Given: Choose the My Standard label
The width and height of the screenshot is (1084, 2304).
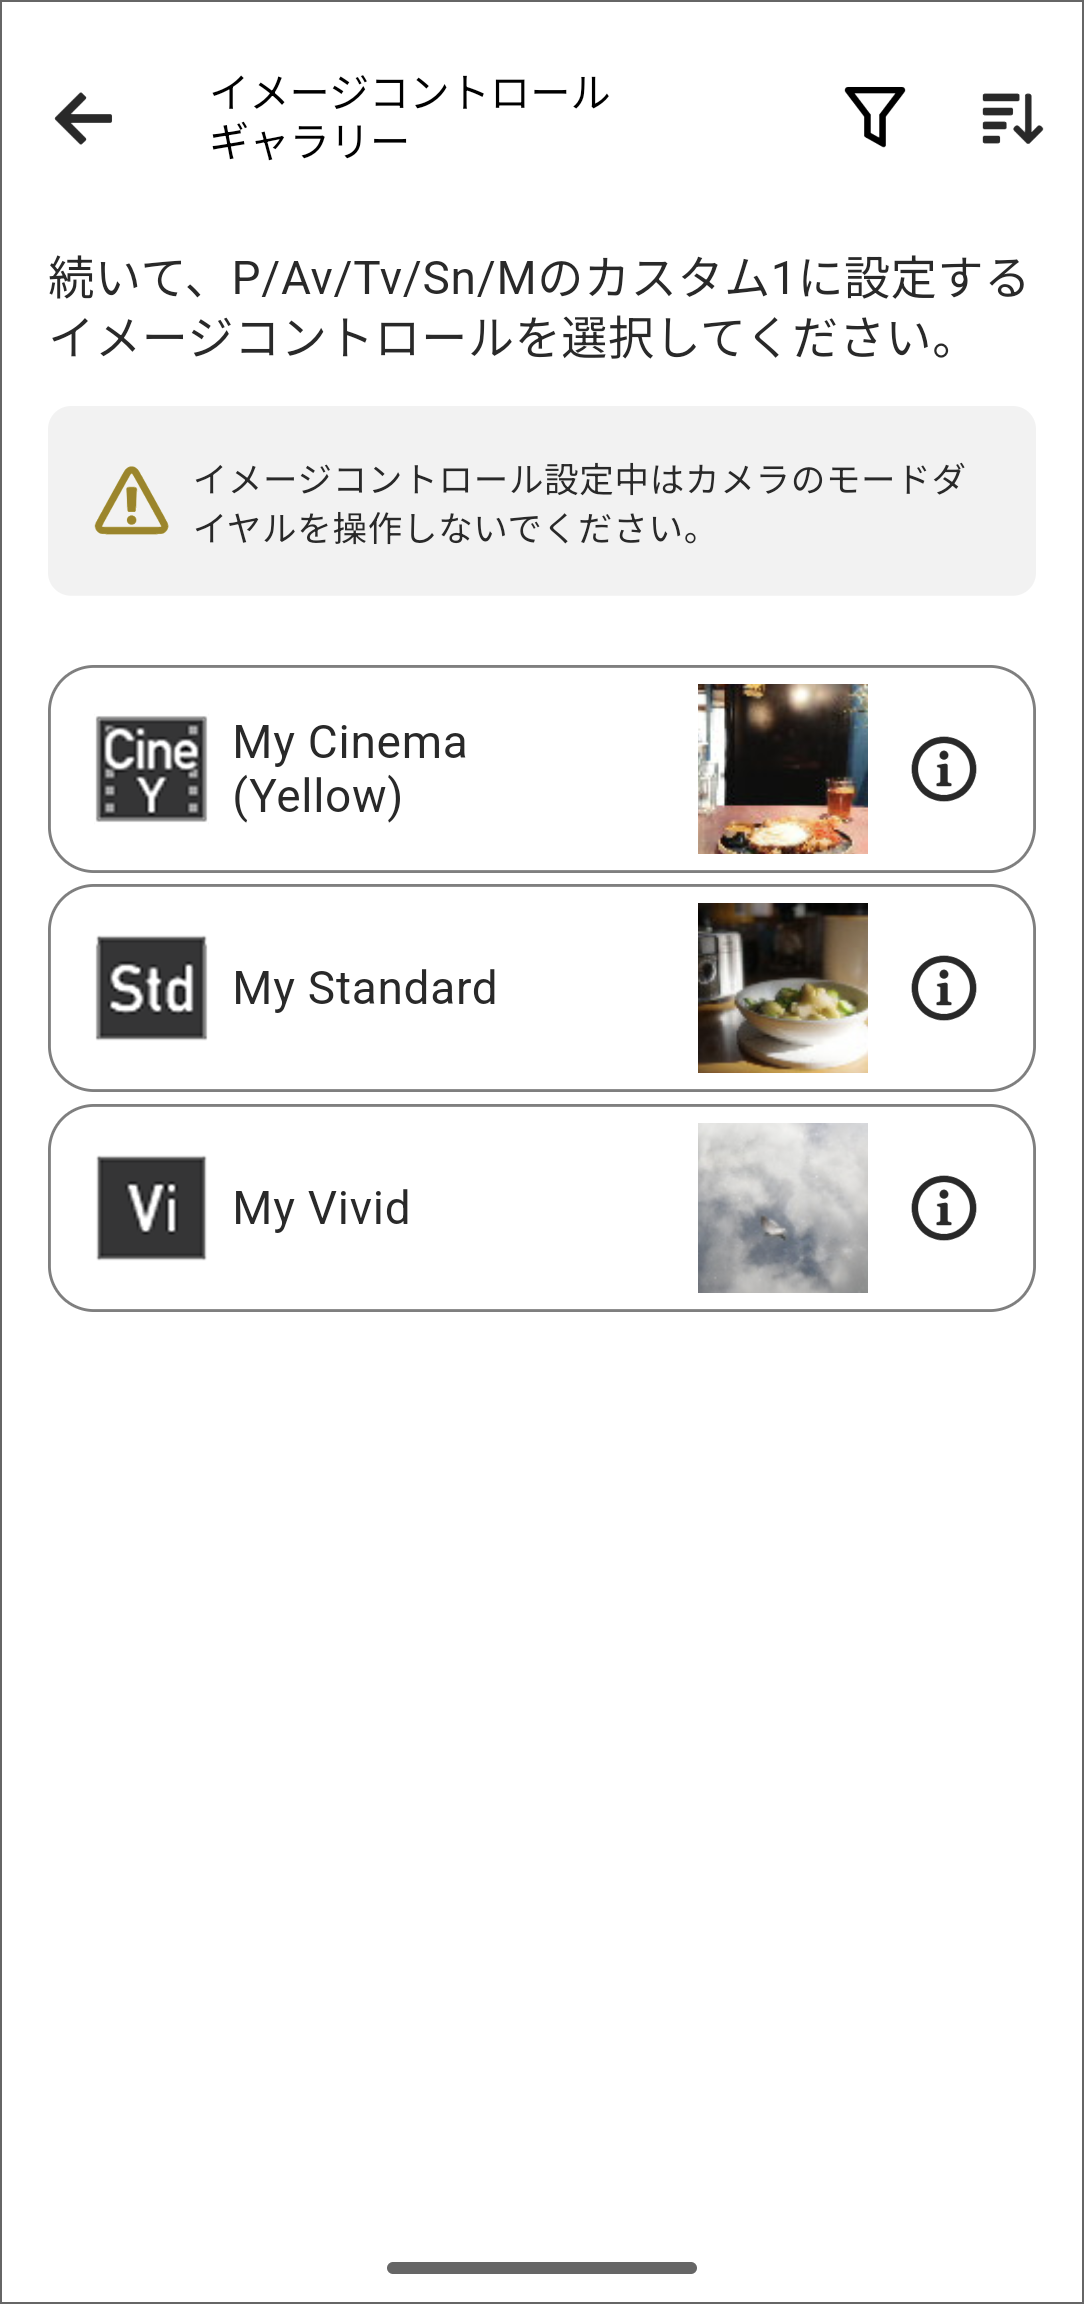Looking at the screenshot, I should (365, 988).
